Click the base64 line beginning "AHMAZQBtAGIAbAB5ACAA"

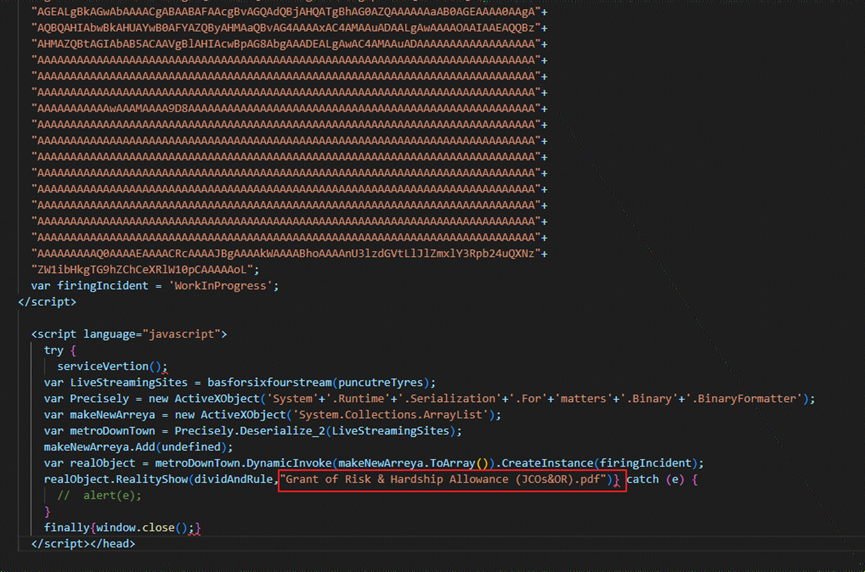pyautogui.click(x=289, y=44)
